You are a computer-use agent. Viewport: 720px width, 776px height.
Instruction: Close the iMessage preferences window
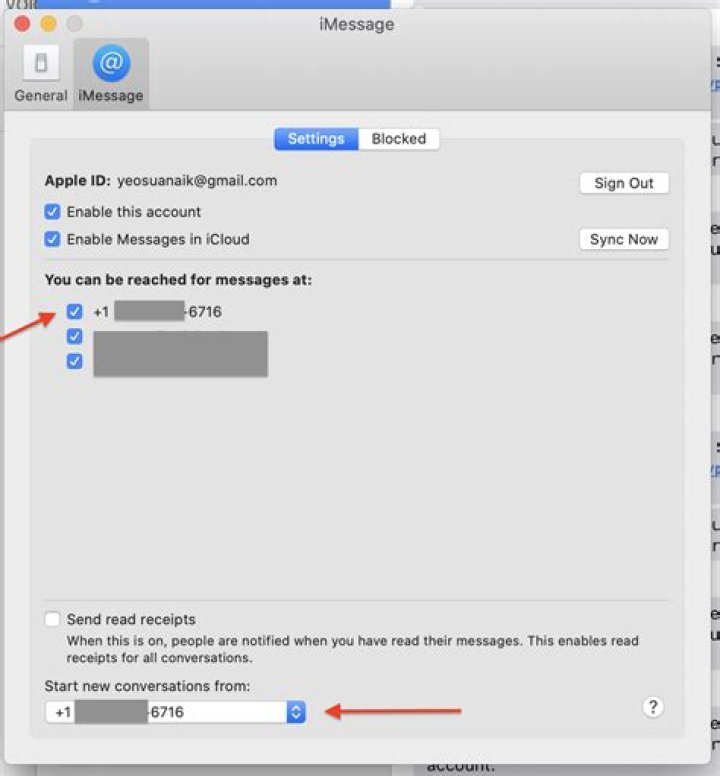click(22, 23)
